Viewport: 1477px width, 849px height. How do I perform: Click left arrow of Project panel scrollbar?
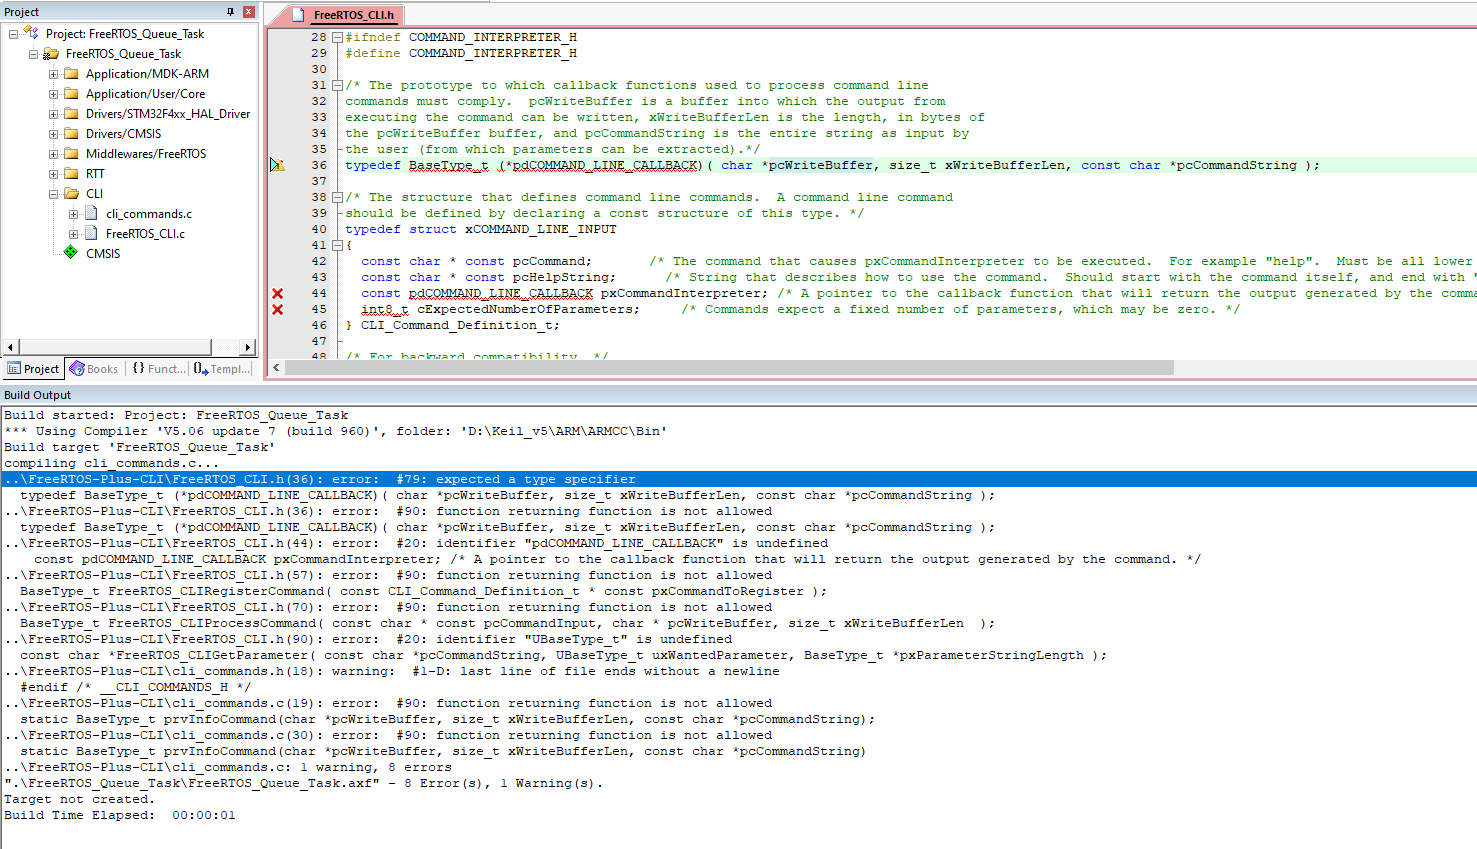pos(11,347)
